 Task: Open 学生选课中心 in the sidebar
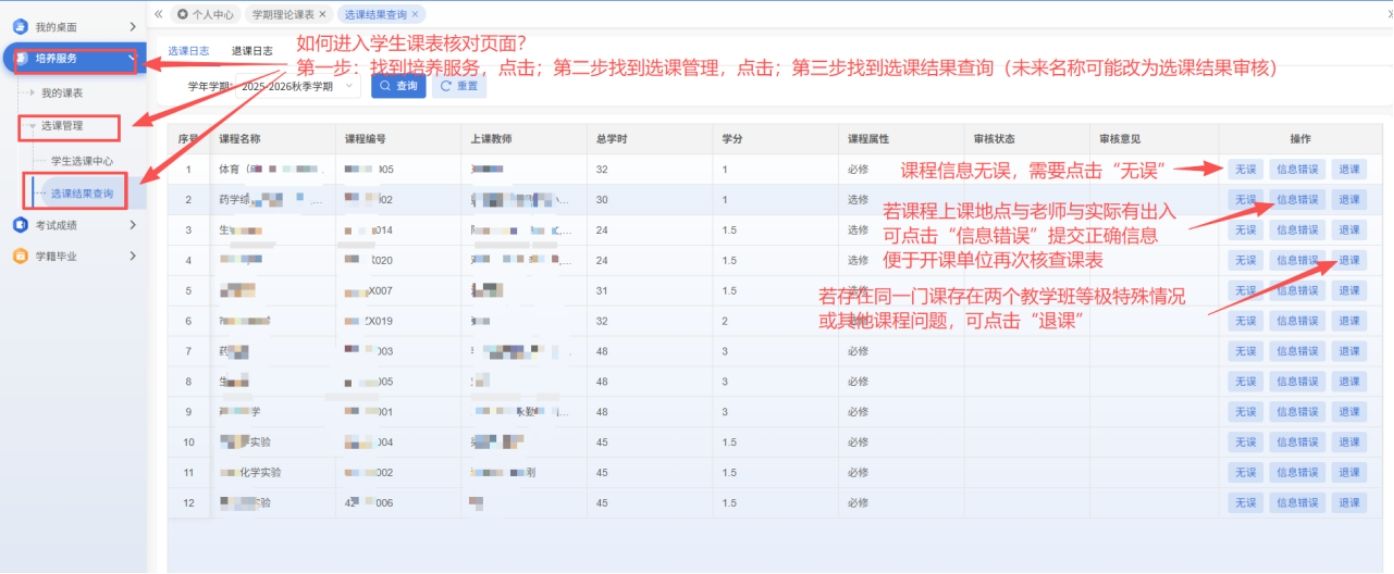[x=81, y=160]
